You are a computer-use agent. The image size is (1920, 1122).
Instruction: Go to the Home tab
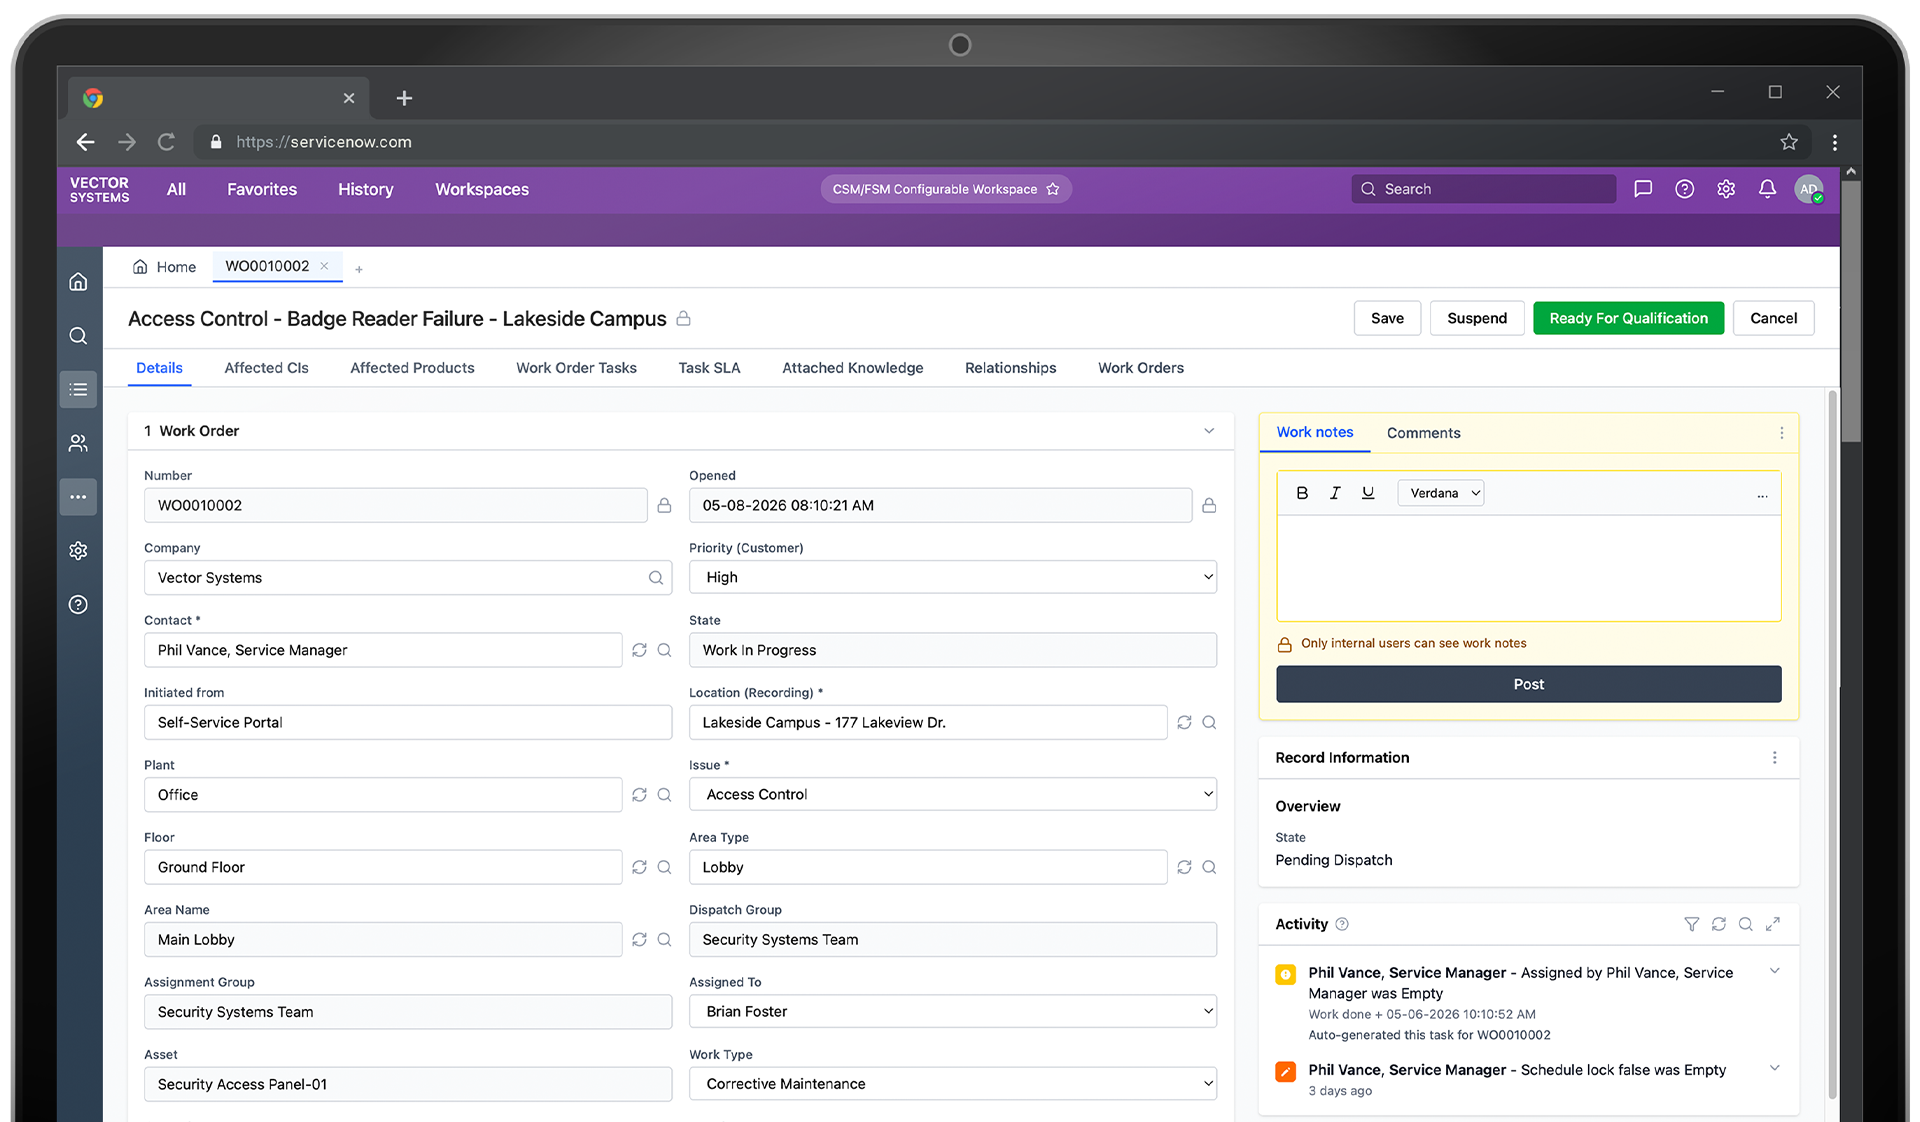coord(165,267)
